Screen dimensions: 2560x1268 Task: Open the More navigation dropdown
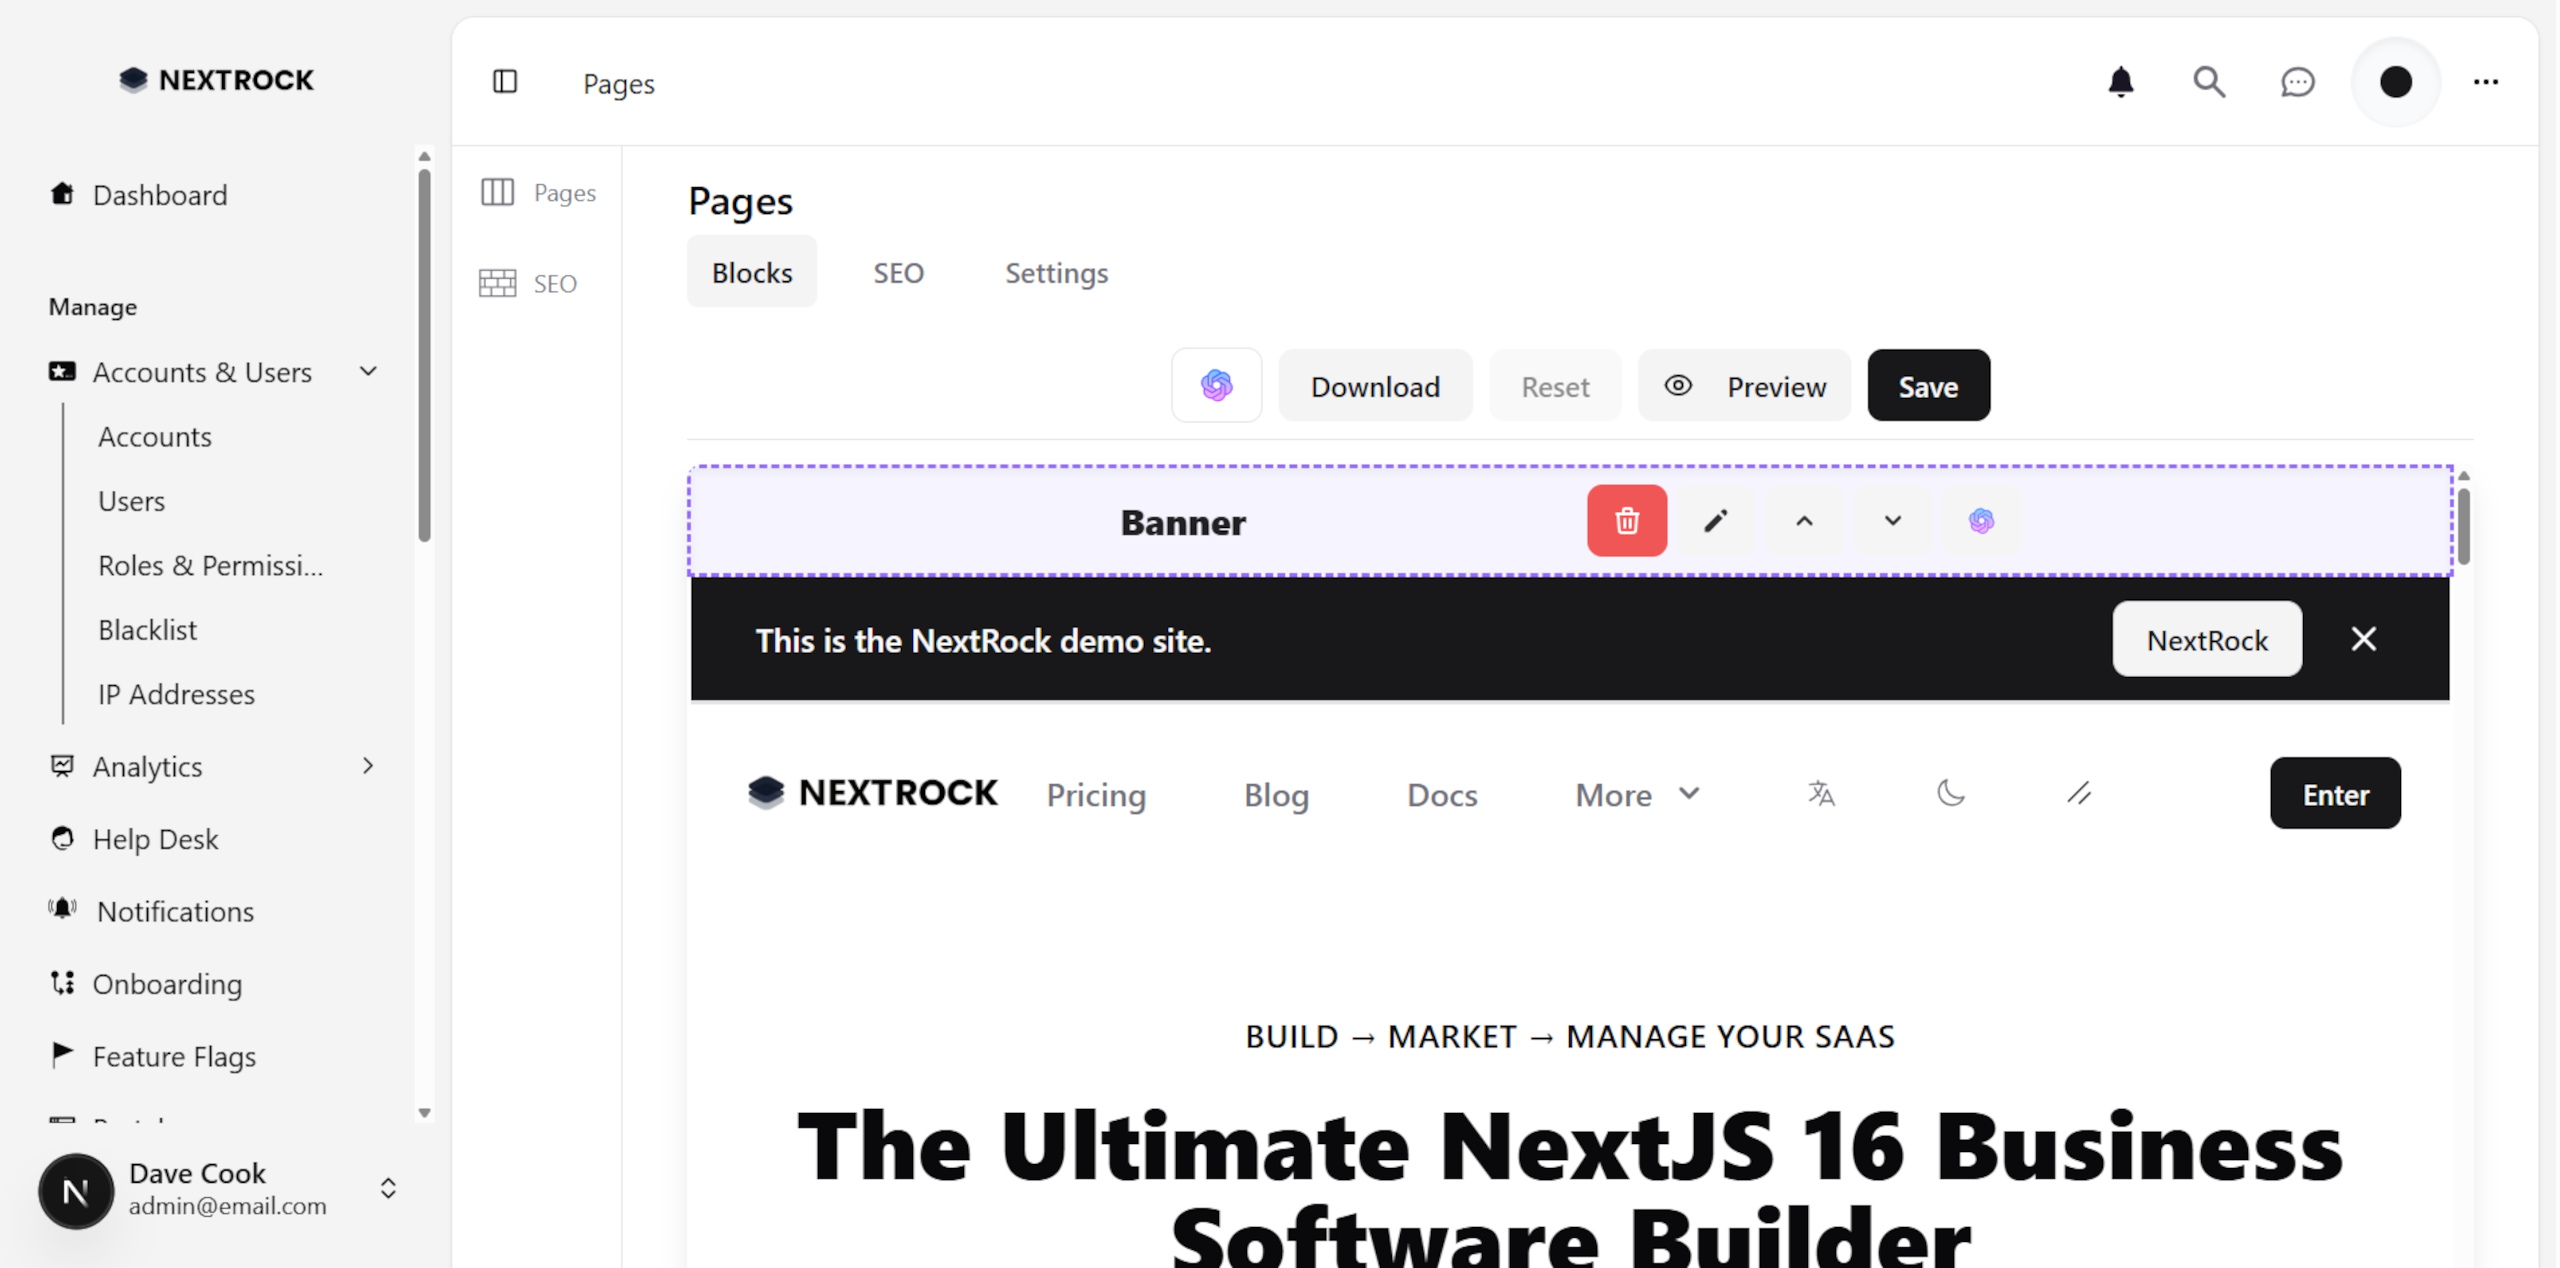click(1636, 794)
